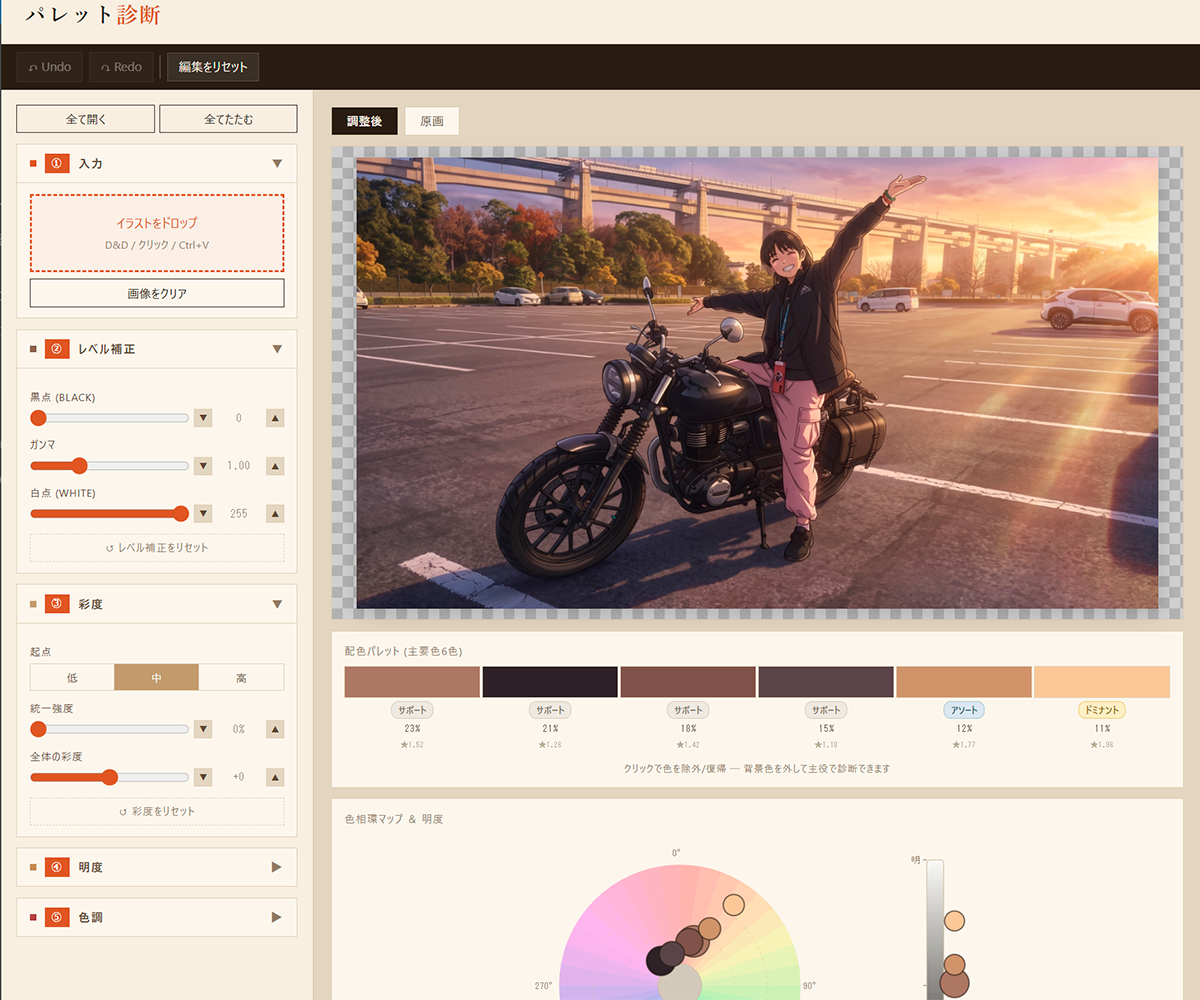The width and height of the screenshot is (1200, 1000).
Task: Toggle the 23% light brown palette swatch
Action: [x=413, y=682]
